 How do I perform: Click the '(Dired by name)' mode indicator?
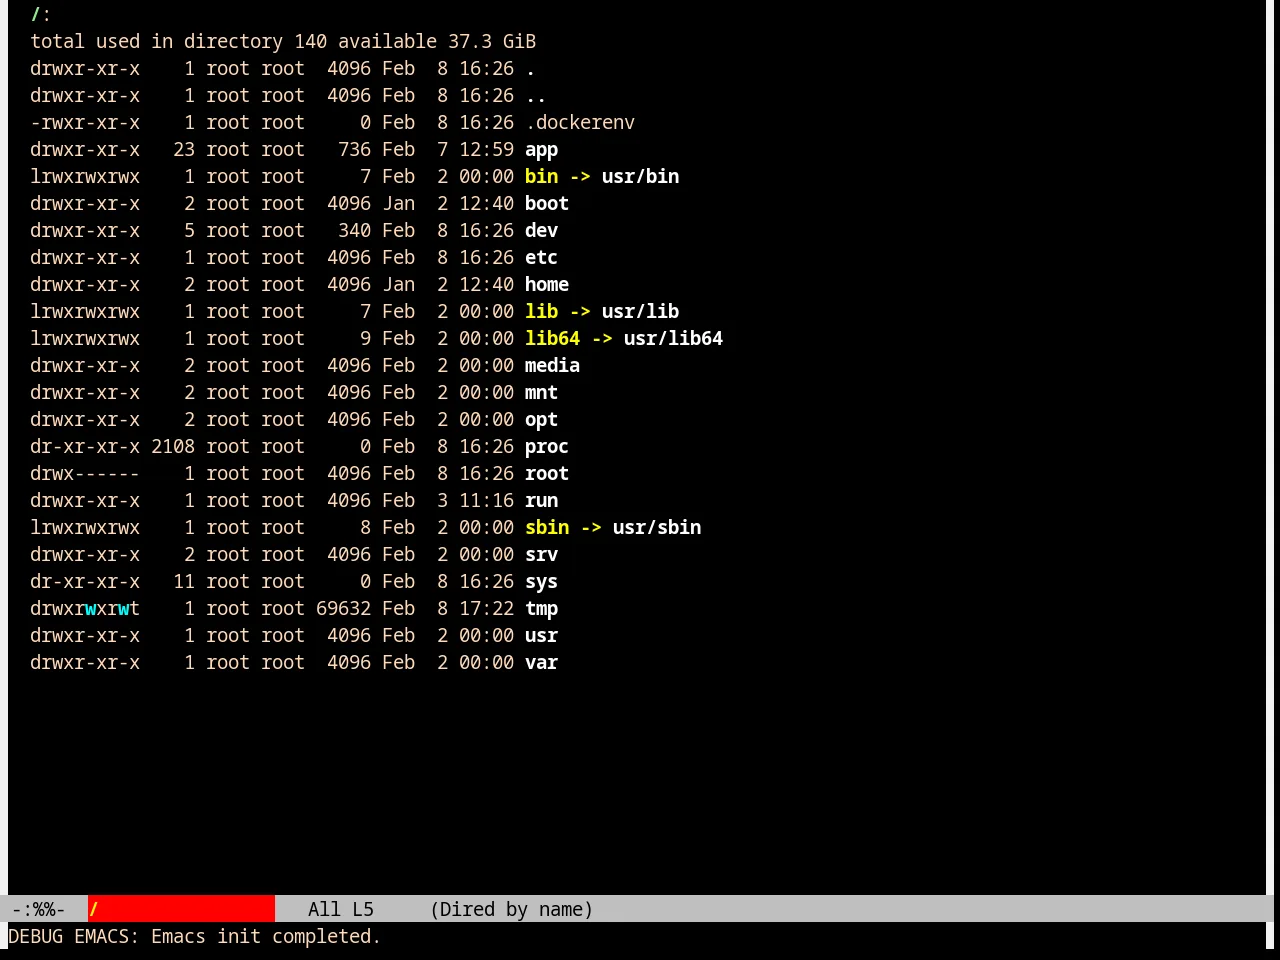point(511,909)
